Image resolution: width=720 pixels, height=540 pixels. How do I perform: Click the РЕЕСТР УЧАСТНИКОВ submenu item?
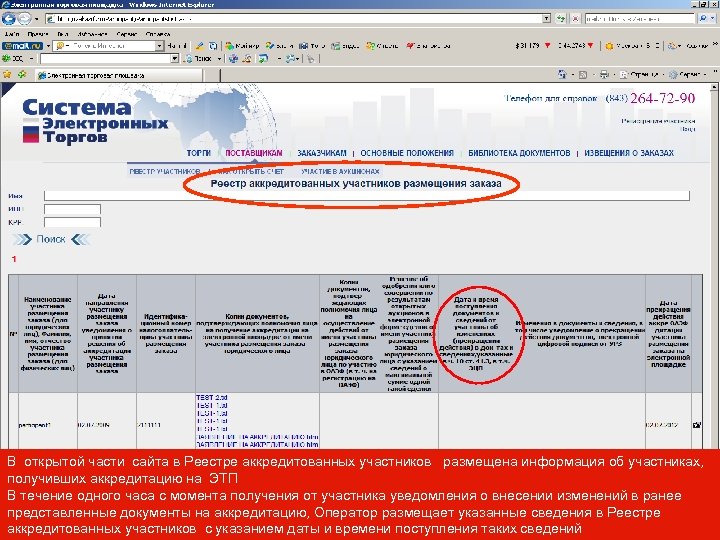click(164, 172)
